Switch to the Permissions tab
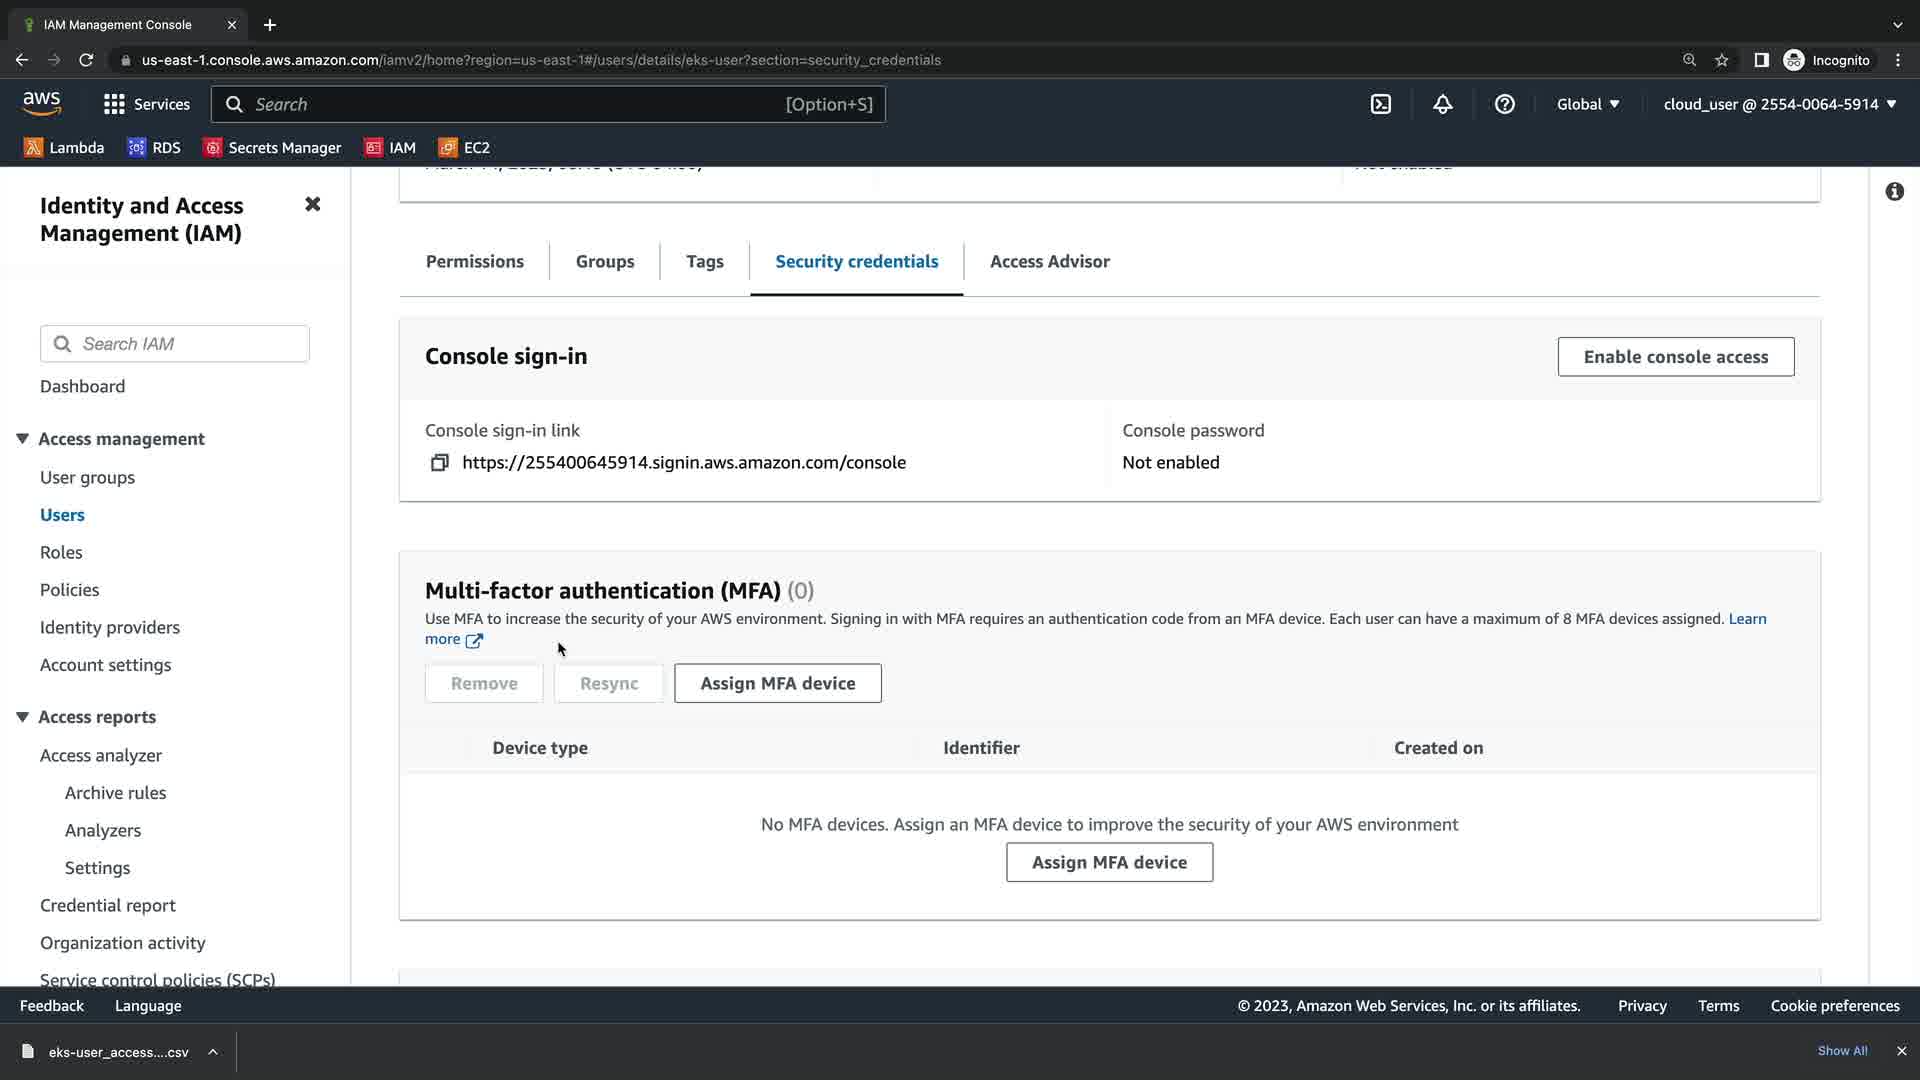The height and width of the screenshot is (1080, 1920). click(474, 261)
